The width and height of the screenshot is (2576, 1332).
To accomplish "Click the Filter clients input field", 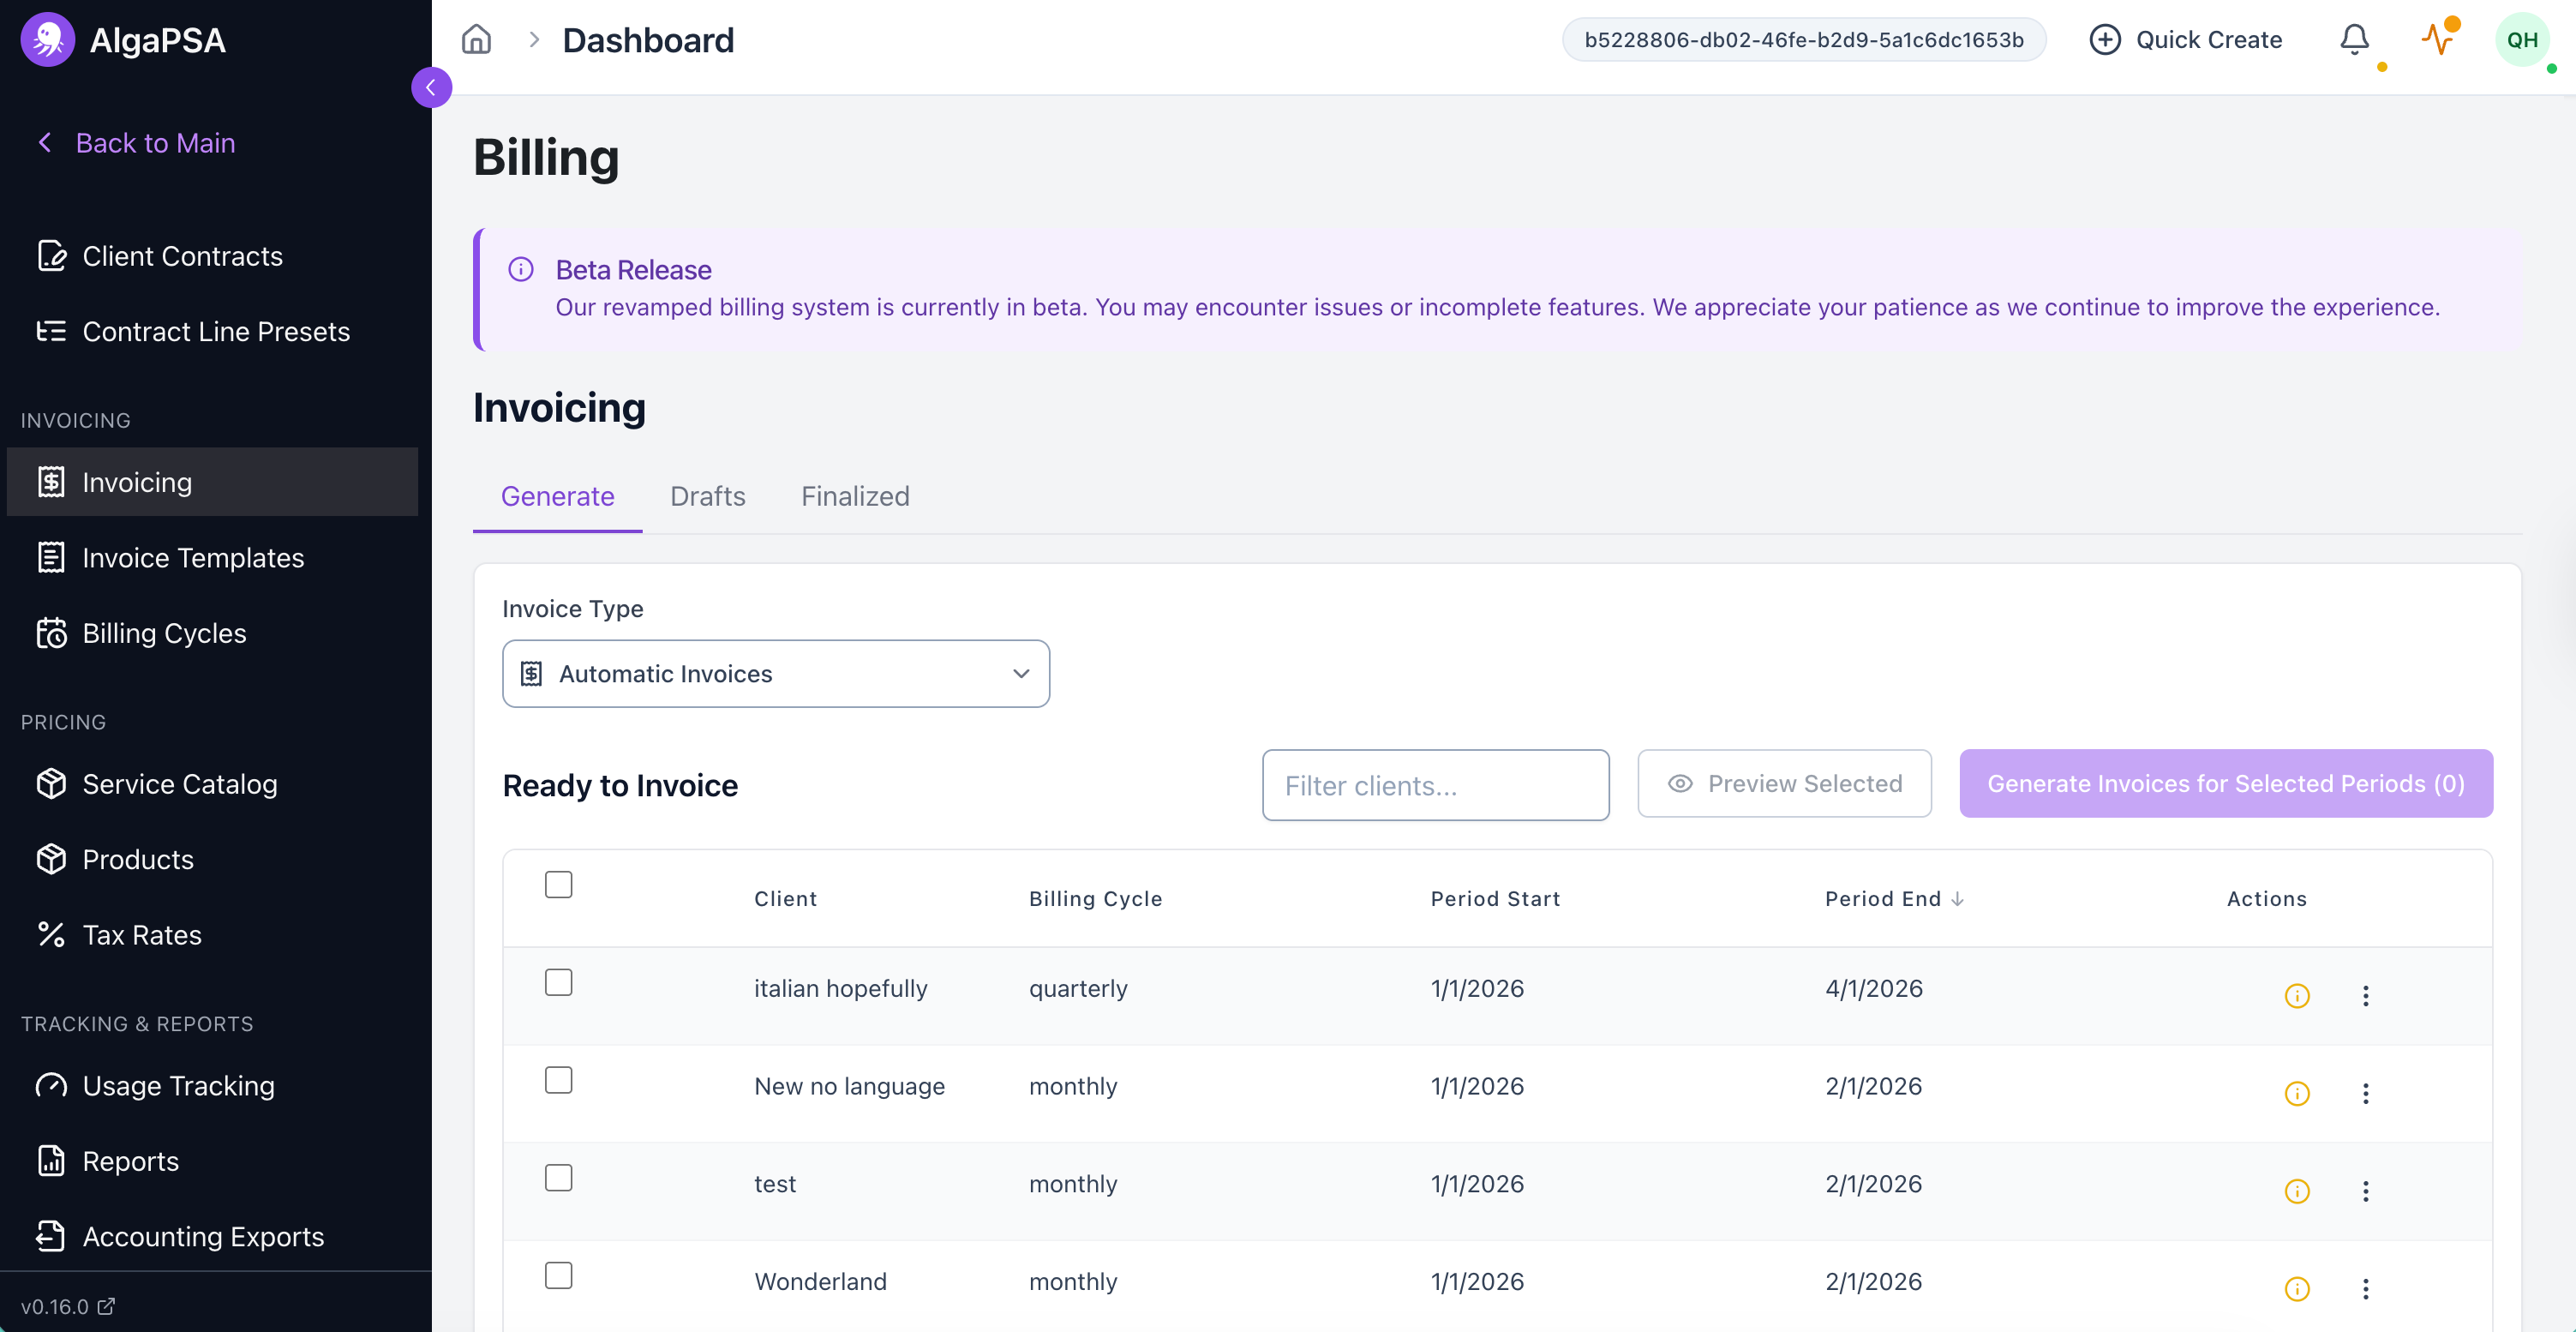I will click(x=1435, y=786).
